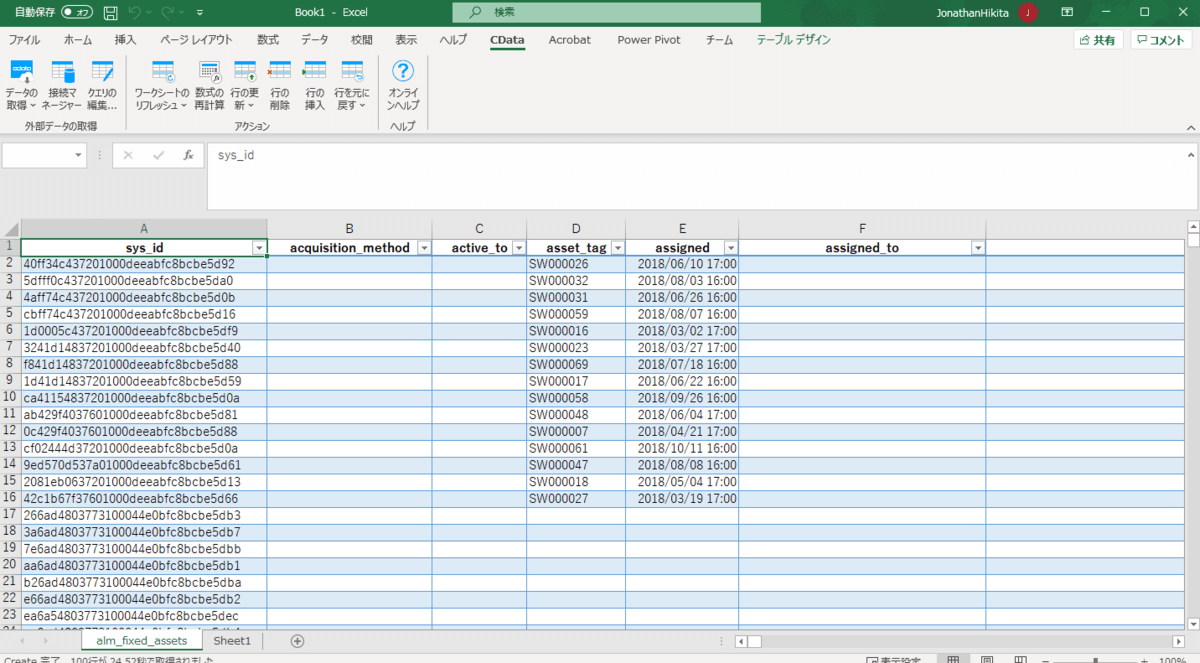Image resolution: width=1200 pixels, height=663 pixels.
Task: Open the Name Box dropdown arrow
Action: click(79, 156)
